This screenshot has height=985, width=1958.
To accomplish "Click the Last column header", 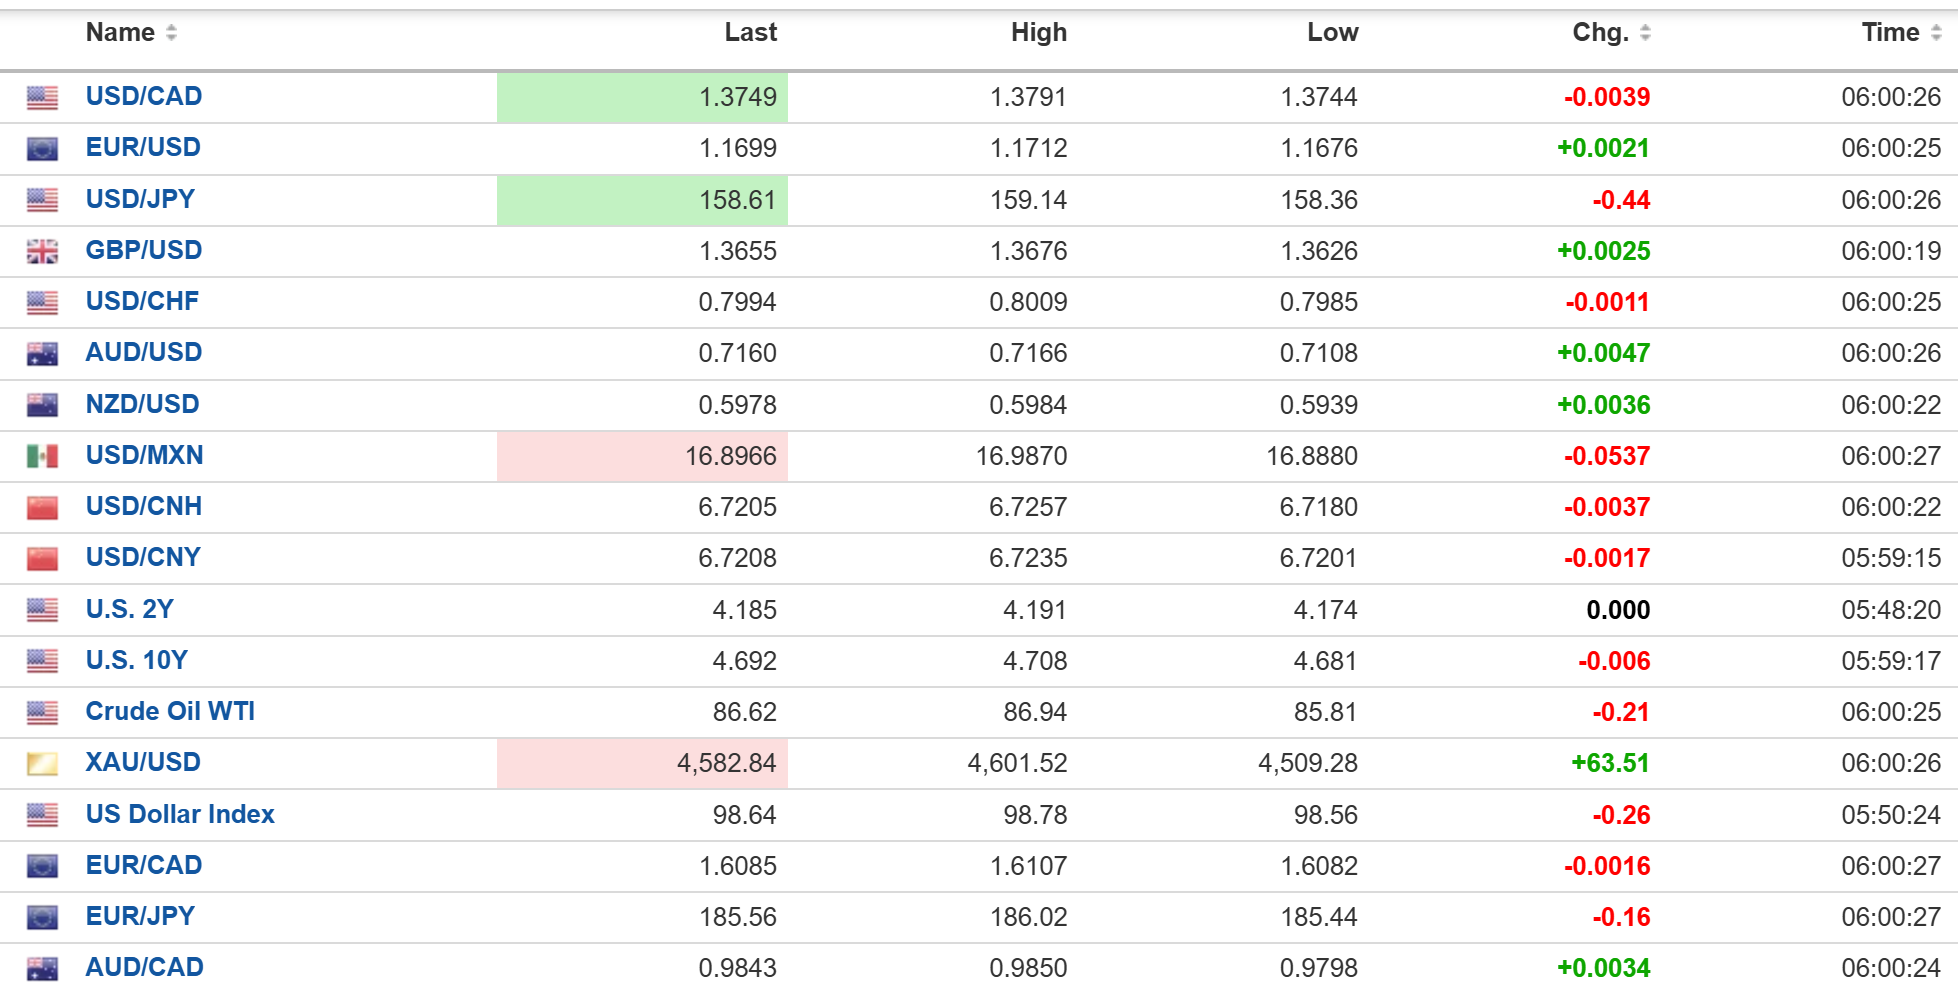I will (750, 32).
